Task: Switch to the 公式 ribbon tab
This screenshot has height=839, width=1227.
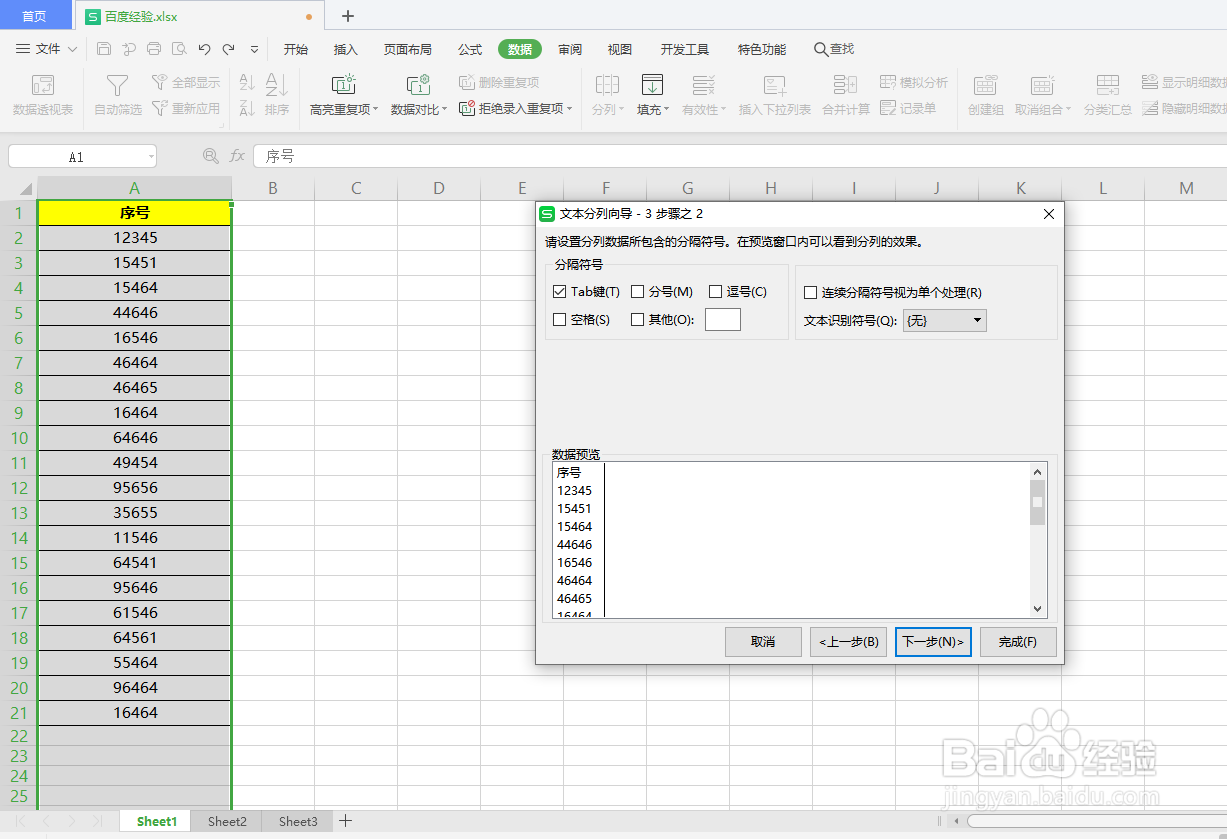Action: tap(470, 49)
